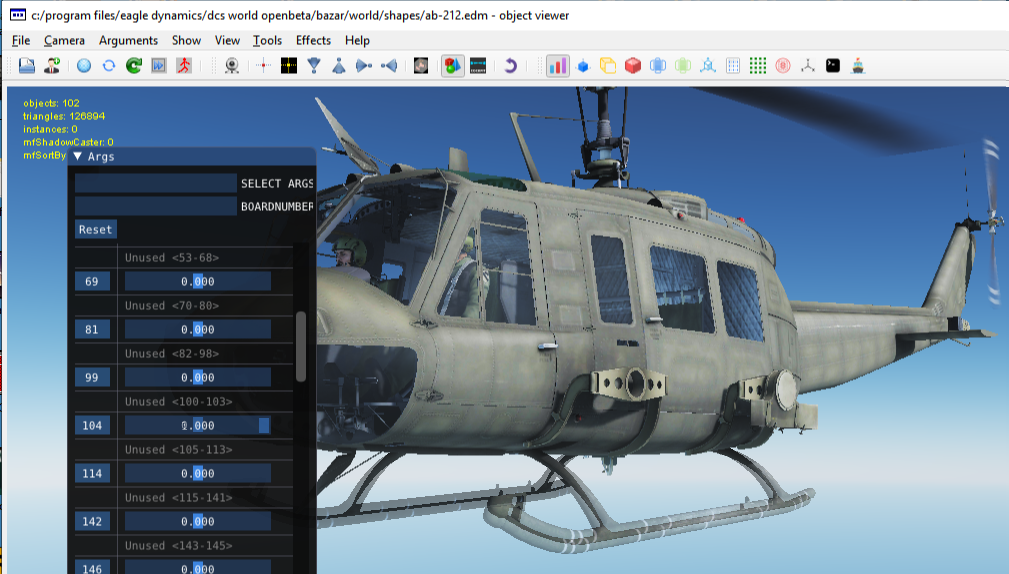Click the Args panel vertical scrollbar
The width and height of the screenshot is (1009, 574).
click(301, 345)
